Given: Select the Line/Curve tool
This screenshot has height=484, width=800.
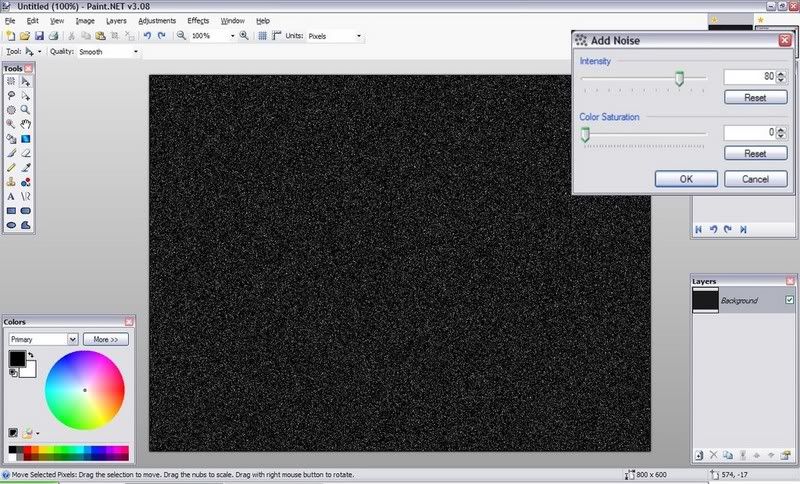Looking at the screenshot, I should [26, 196].
